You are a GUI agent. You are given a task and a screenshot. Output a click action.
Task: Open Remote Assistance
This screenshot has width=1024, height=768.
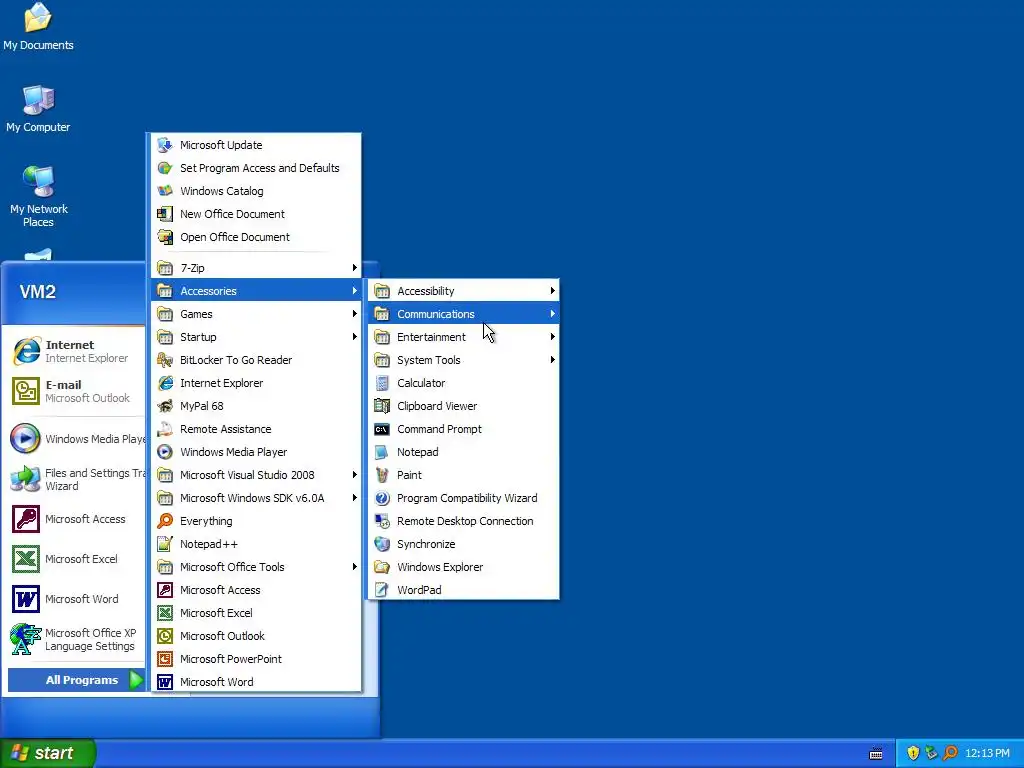point(256,429)
